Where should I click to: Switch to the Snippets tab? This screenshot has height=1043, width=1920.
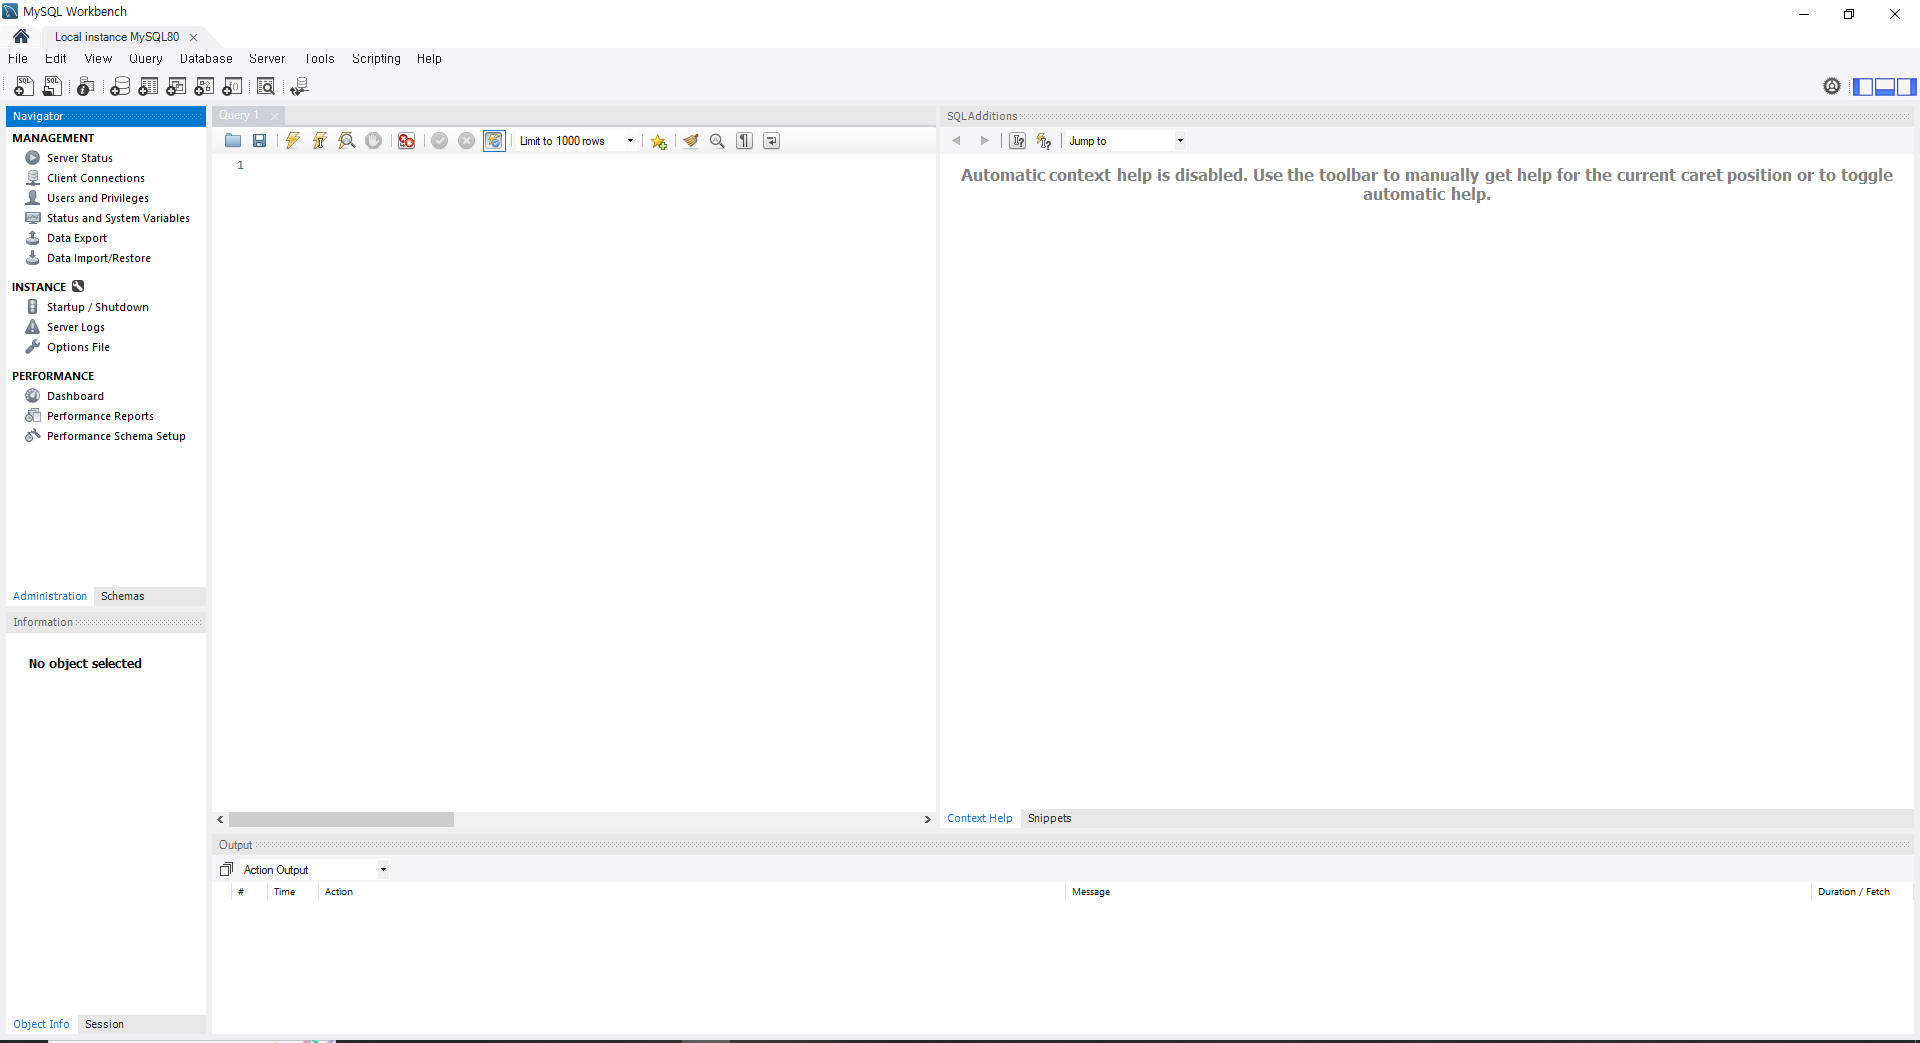[1049, 818]
